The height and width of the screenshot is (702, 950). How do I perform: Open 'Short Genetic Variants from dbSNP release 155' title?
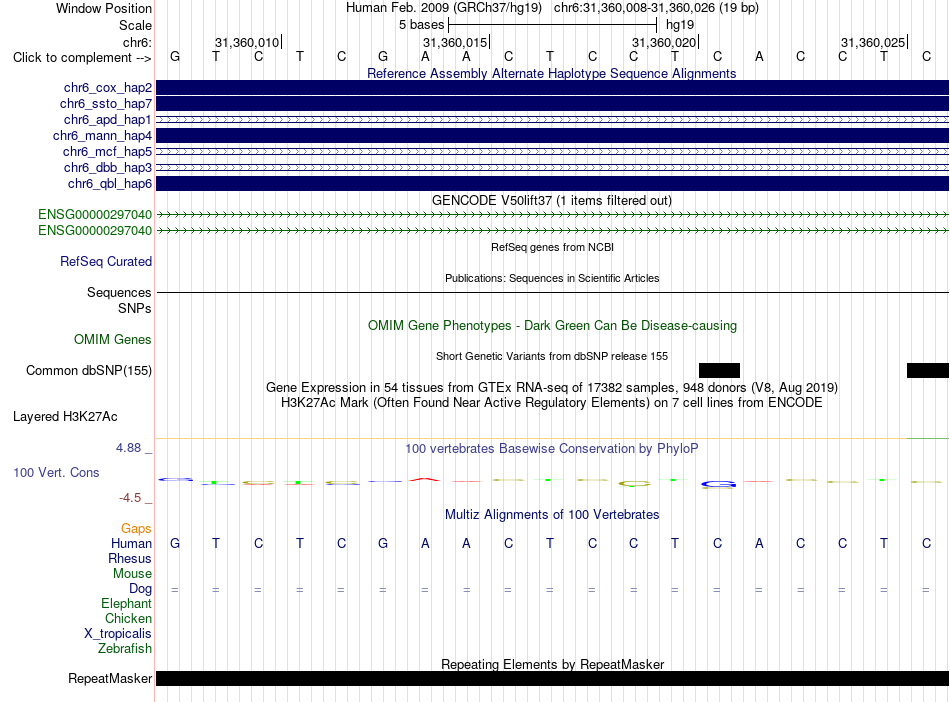coord(552,356)
